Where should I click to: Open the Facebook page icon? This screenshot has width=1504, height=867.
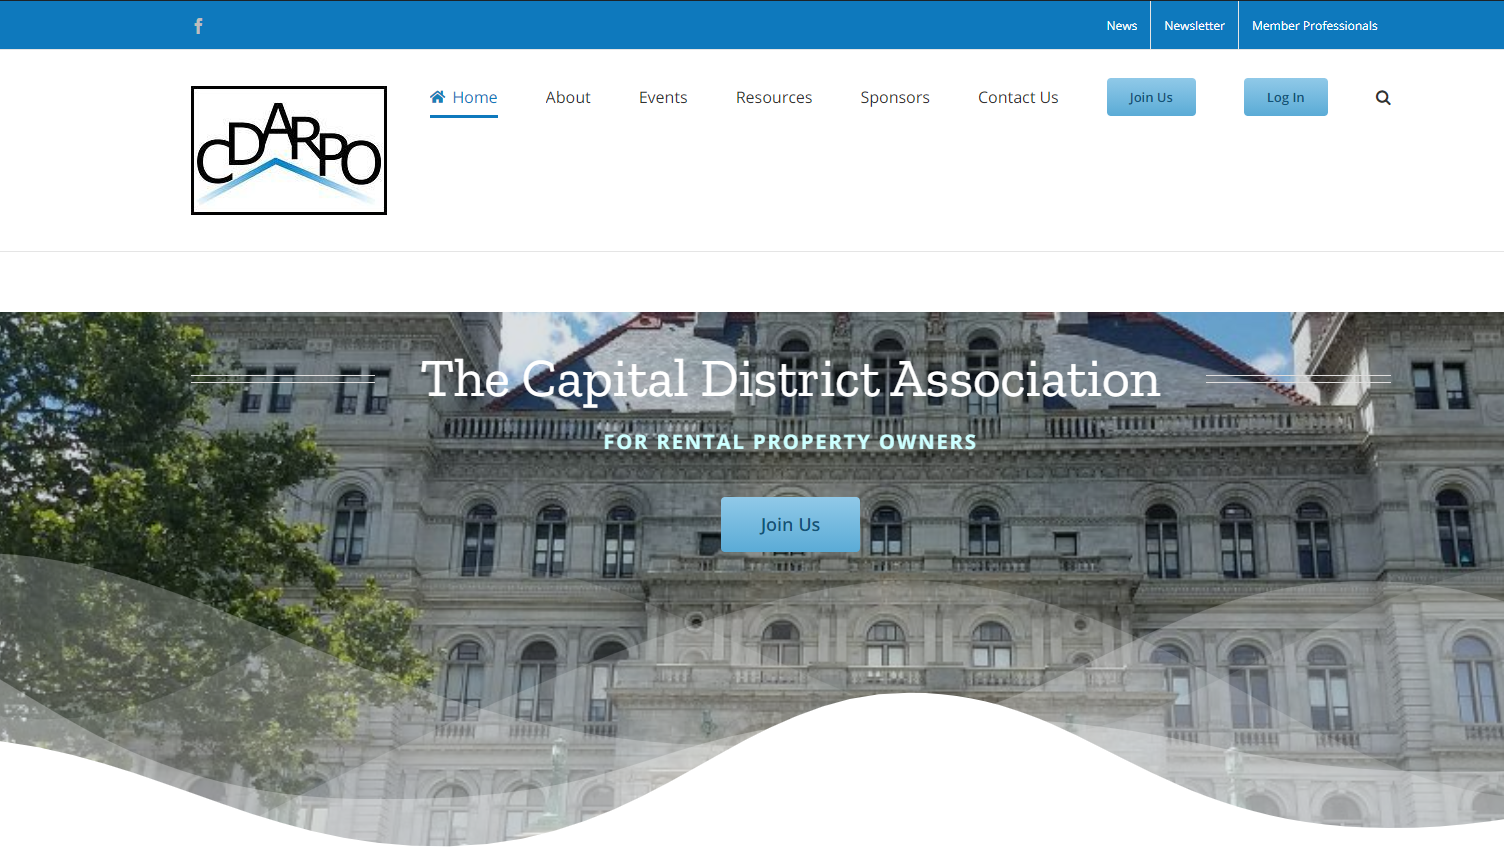click(x=198, y=26)
